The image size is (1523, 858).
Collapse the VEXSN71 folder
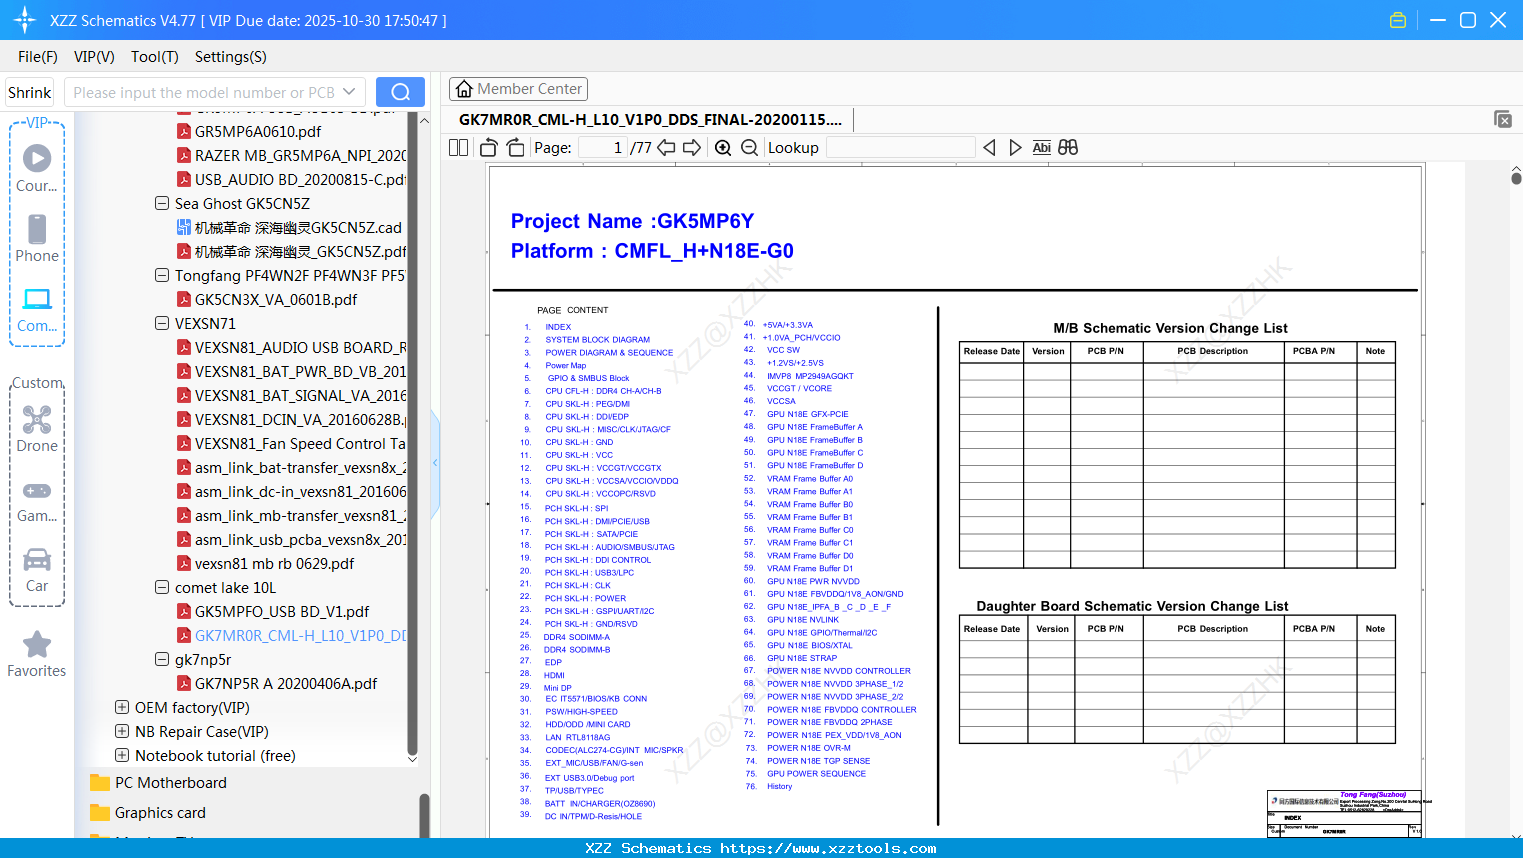[162, 323]
